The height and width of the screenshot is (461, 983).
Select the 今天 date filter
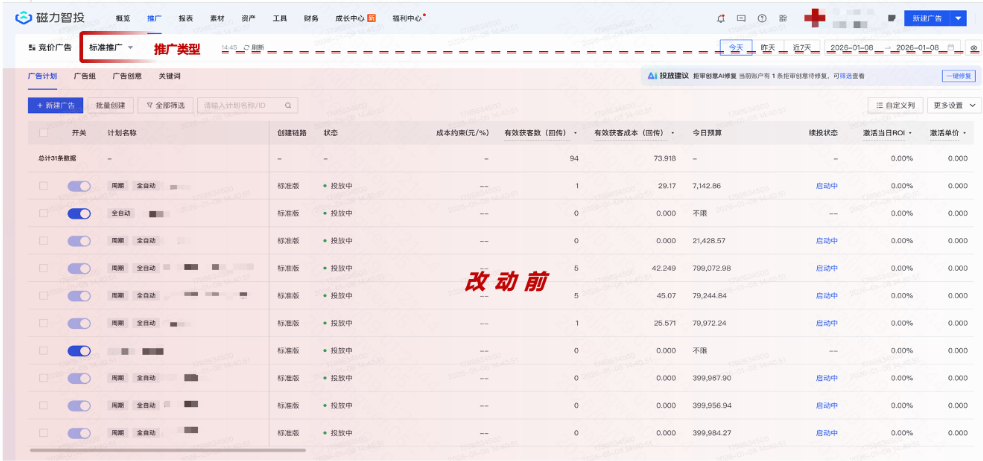tap(736, 48)
